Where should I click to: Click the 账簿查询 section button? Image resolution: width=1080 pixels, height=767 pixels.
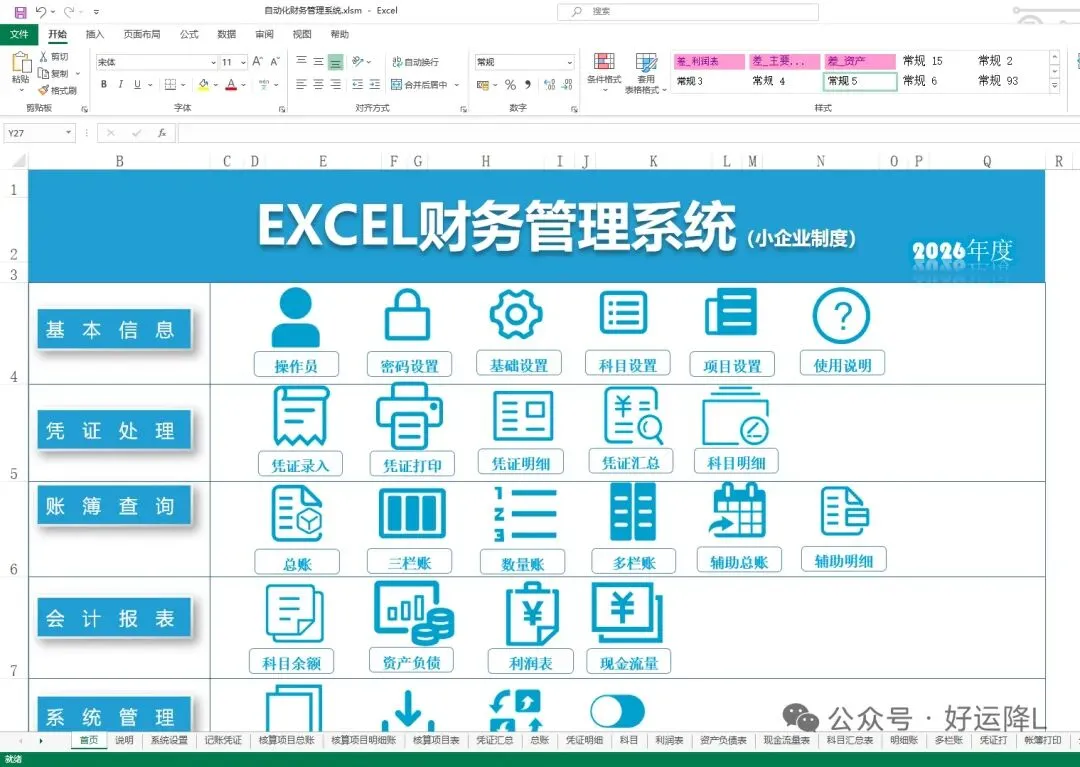(114, 506)
